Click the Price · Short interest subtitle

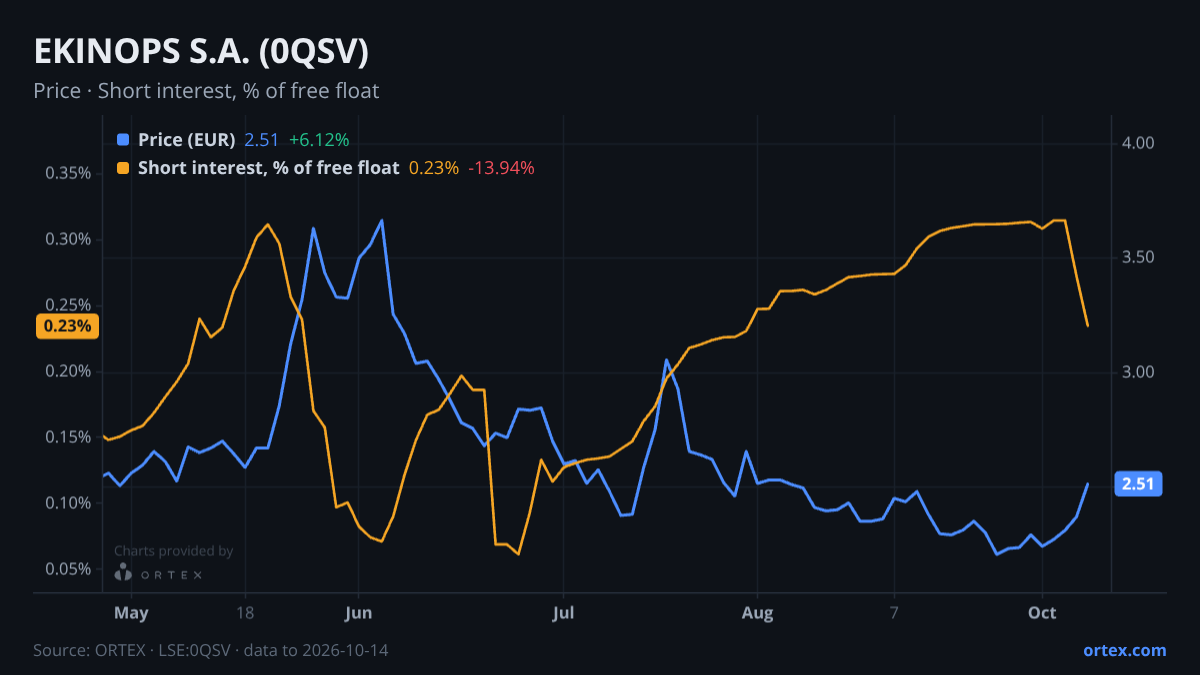(x=206, y=91)
